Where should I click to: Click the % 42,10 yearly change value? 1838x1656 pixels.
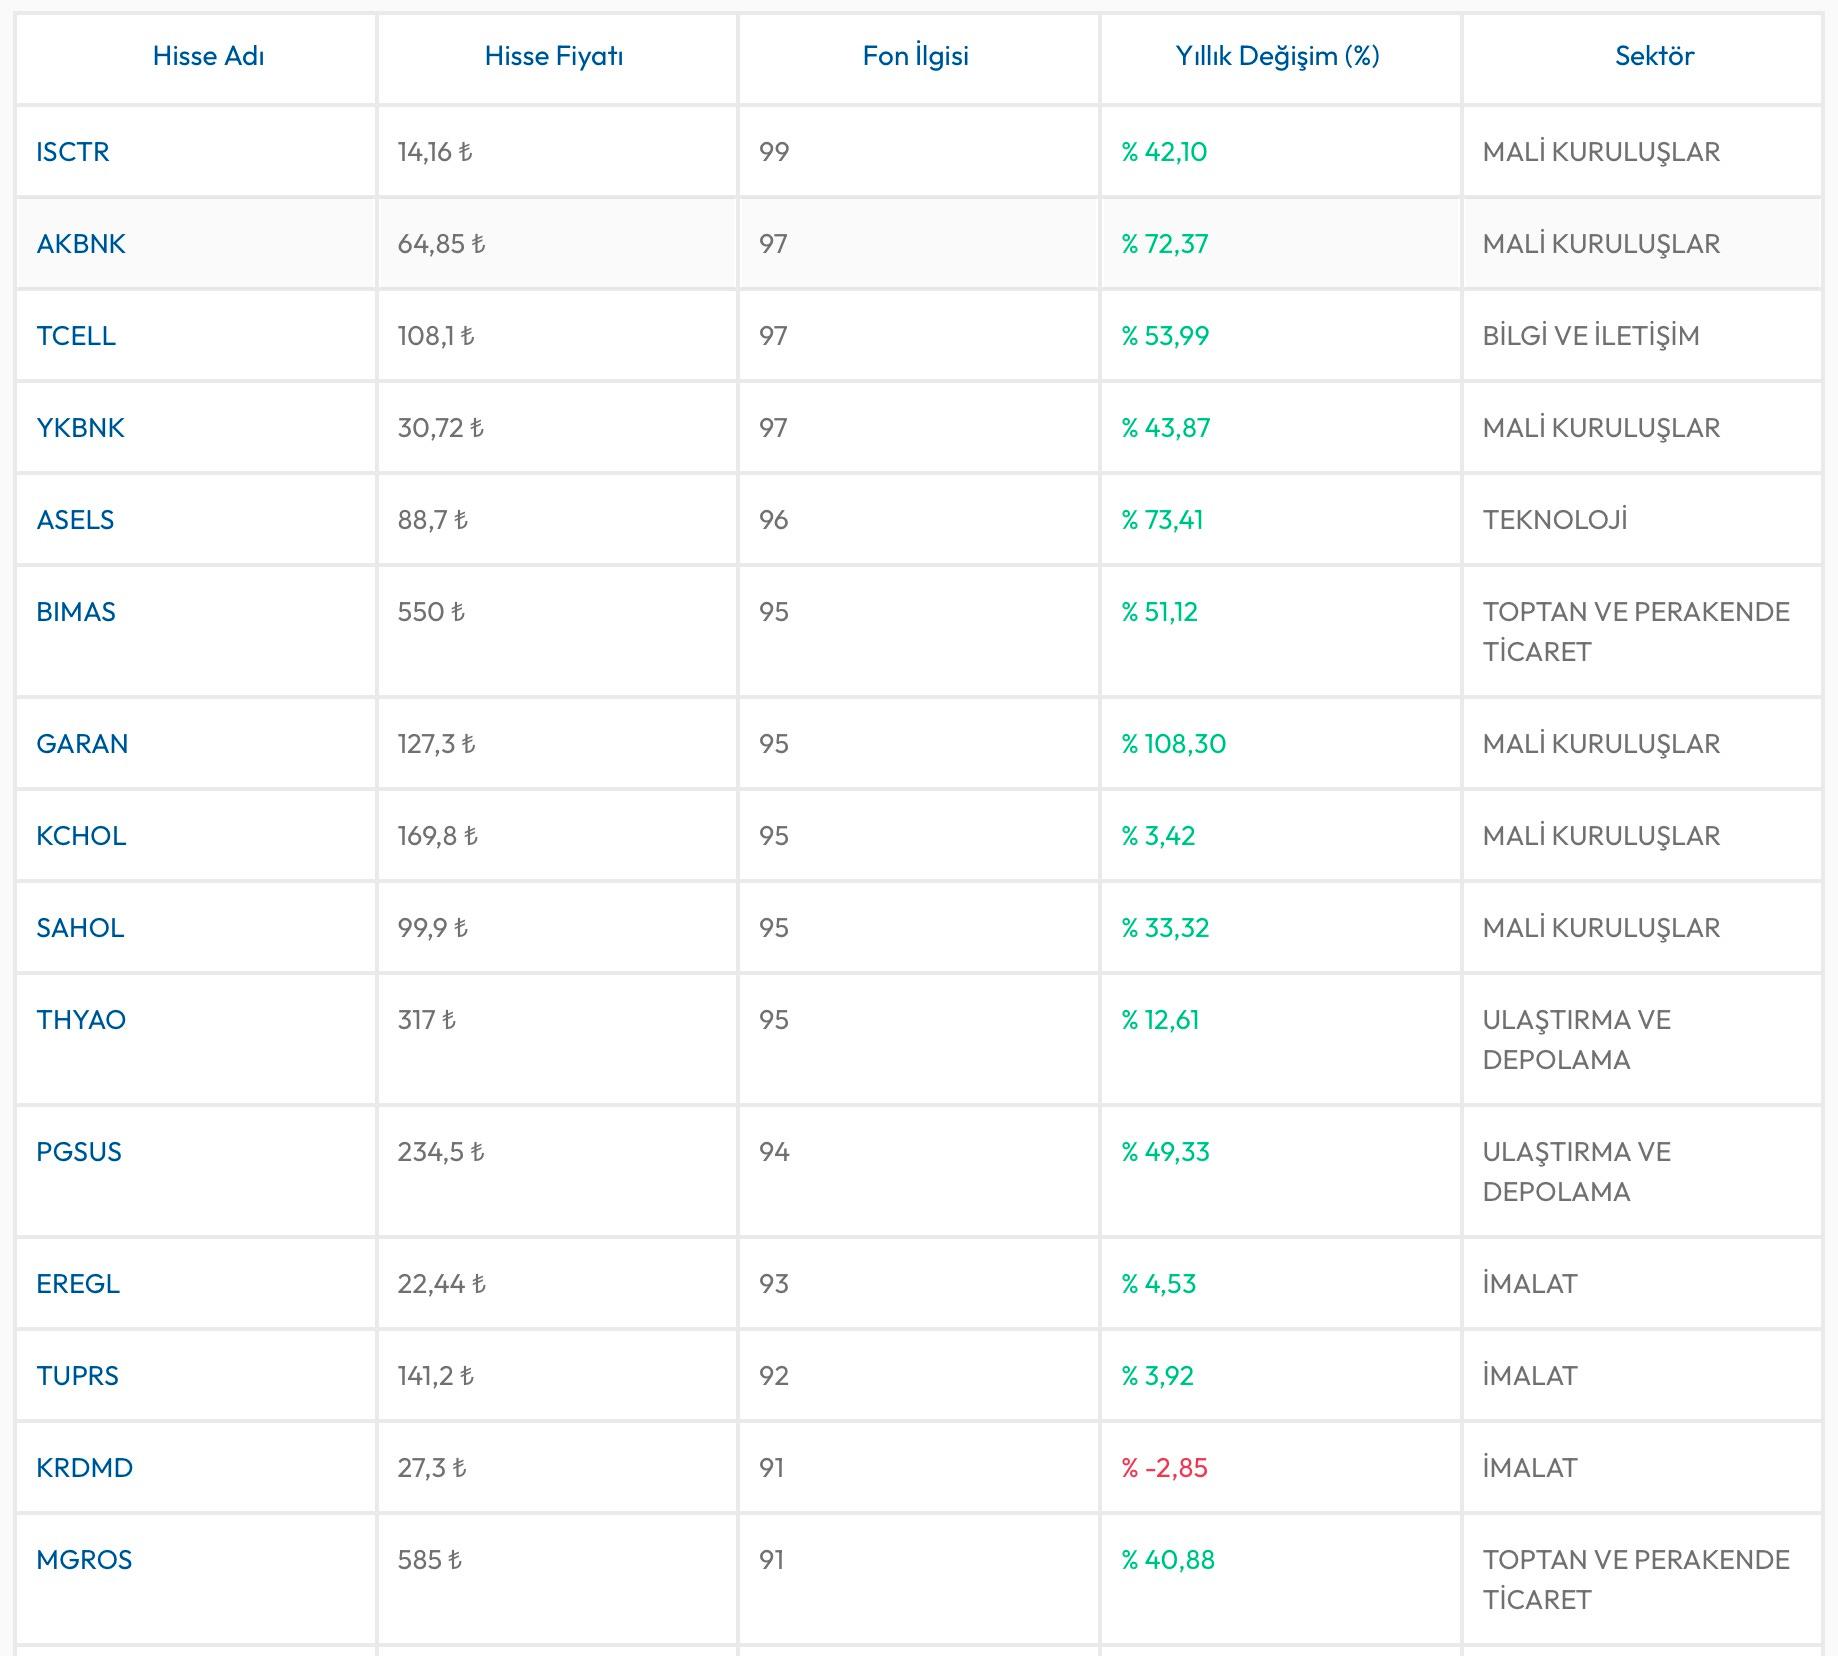coord(1164,152)
